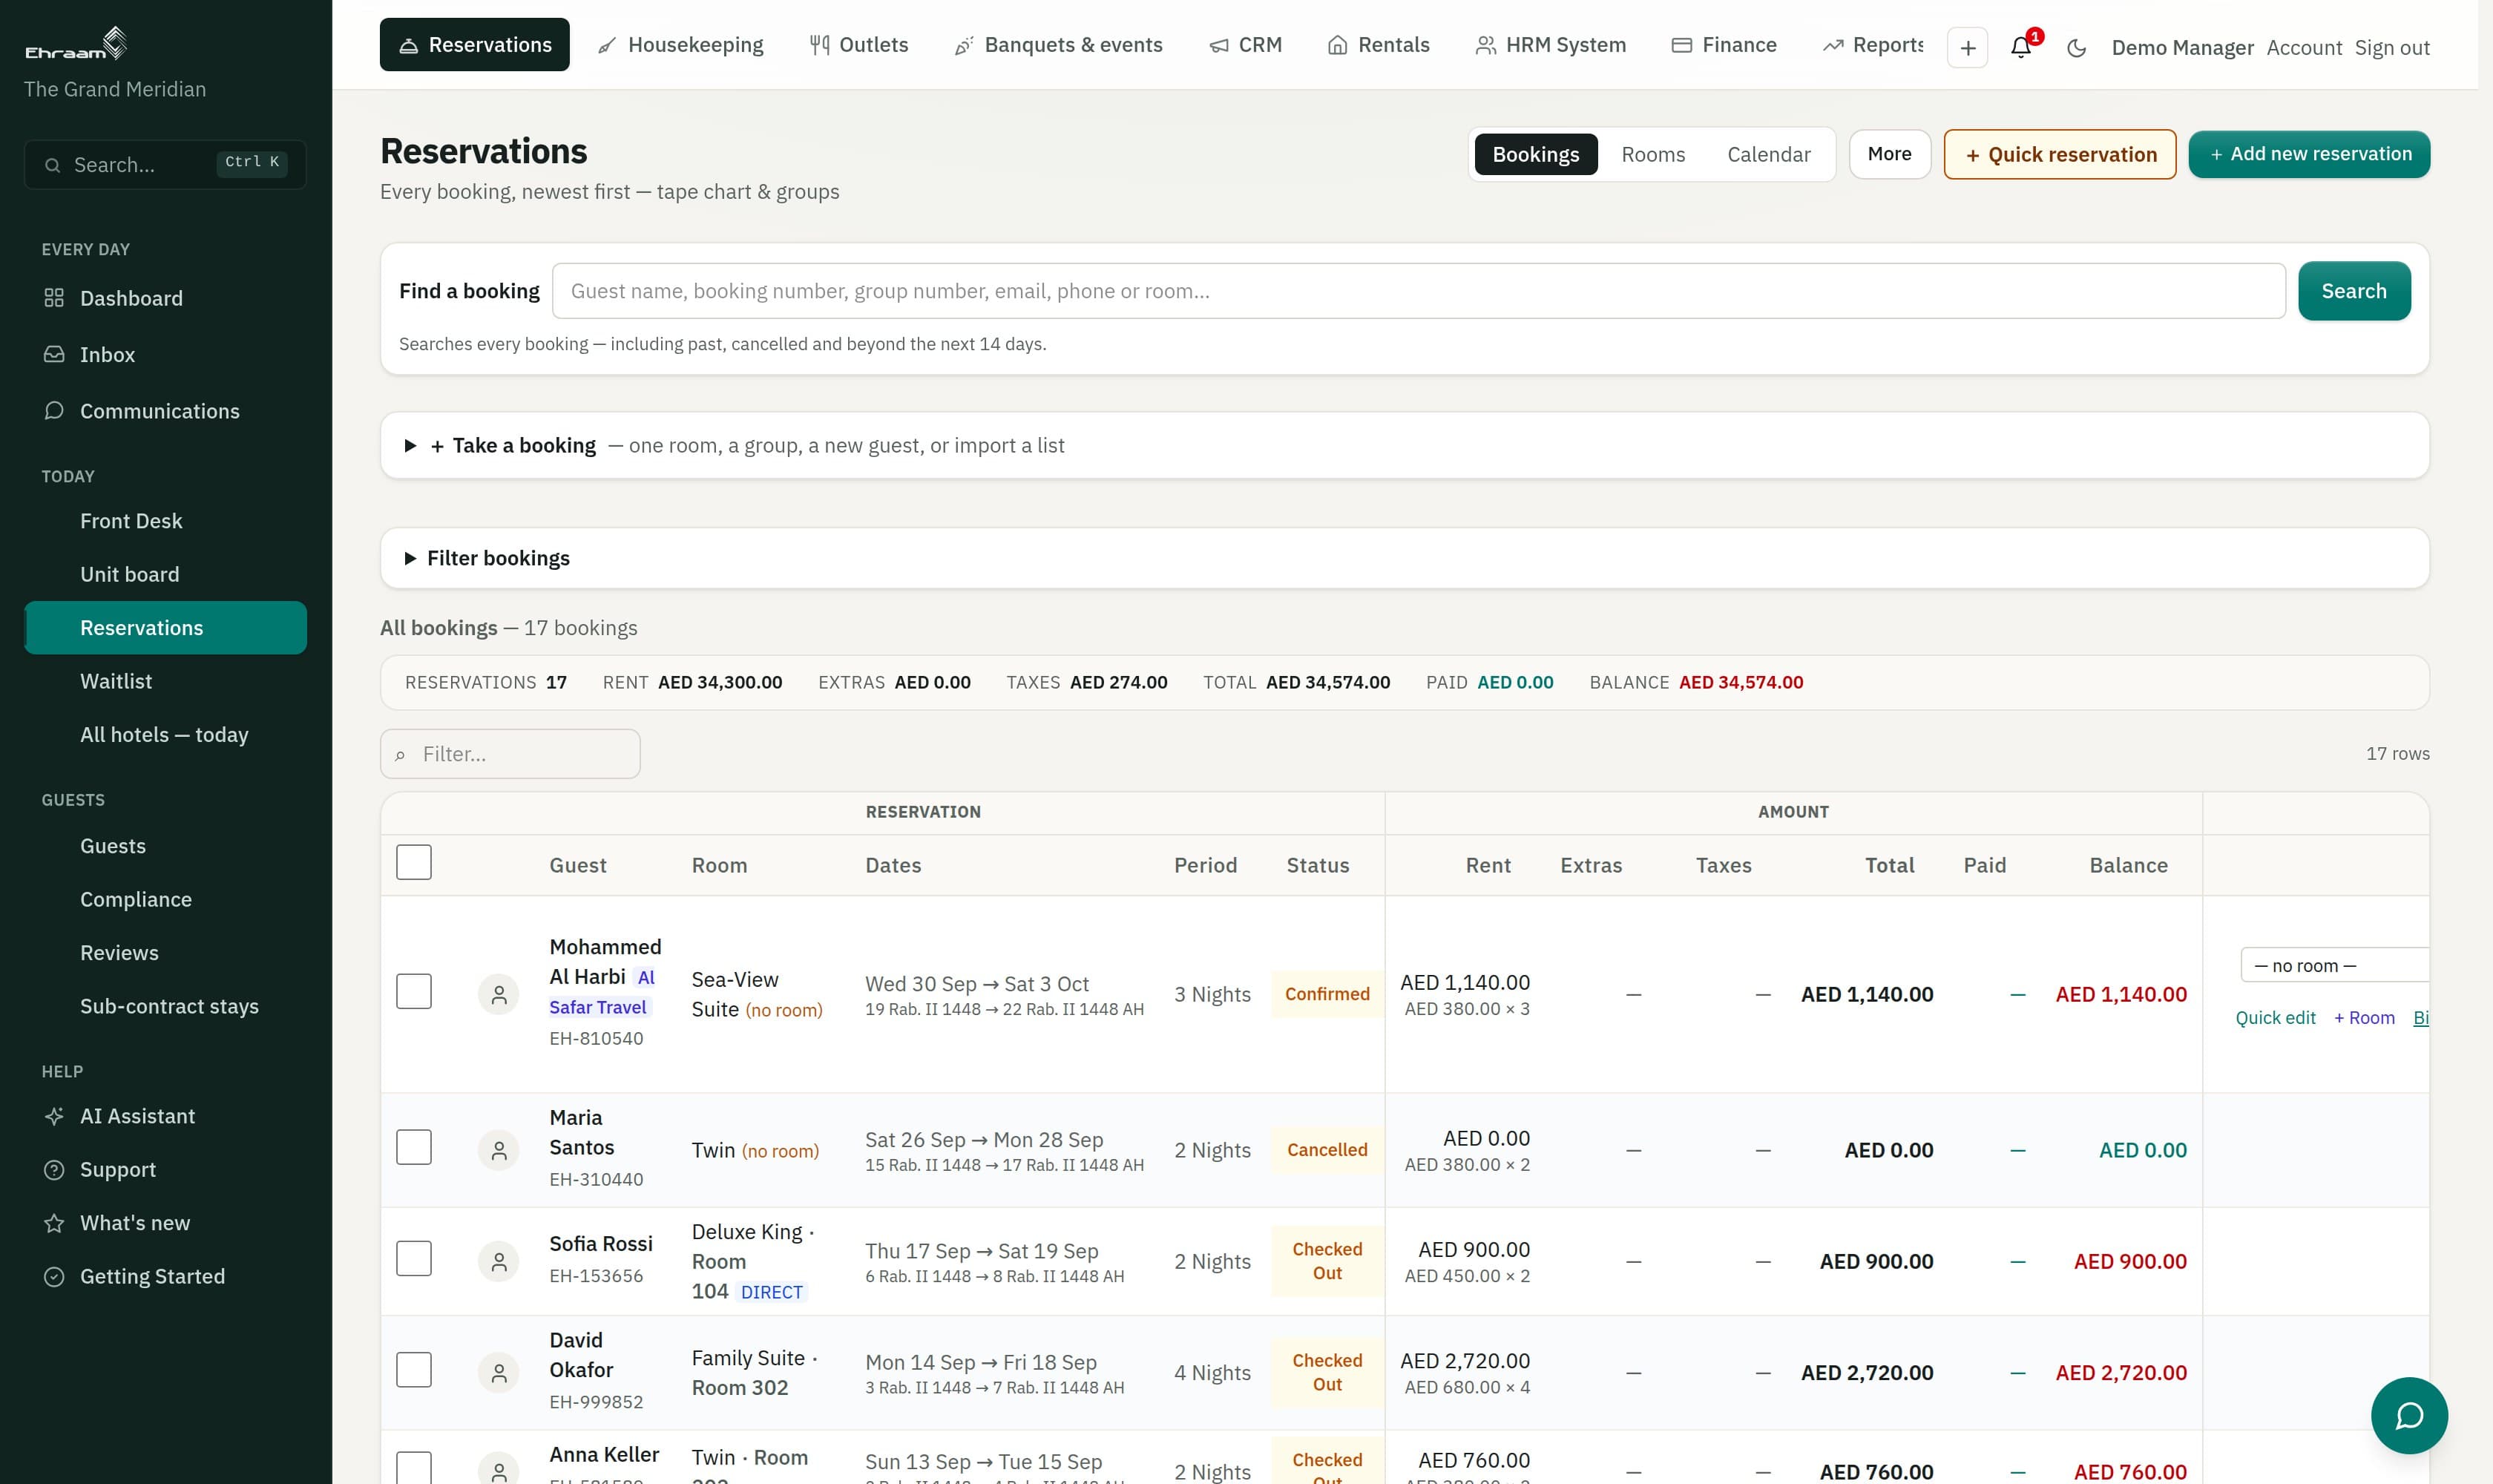
Task: Click the table Filter input
Action: tap(510, 754)
